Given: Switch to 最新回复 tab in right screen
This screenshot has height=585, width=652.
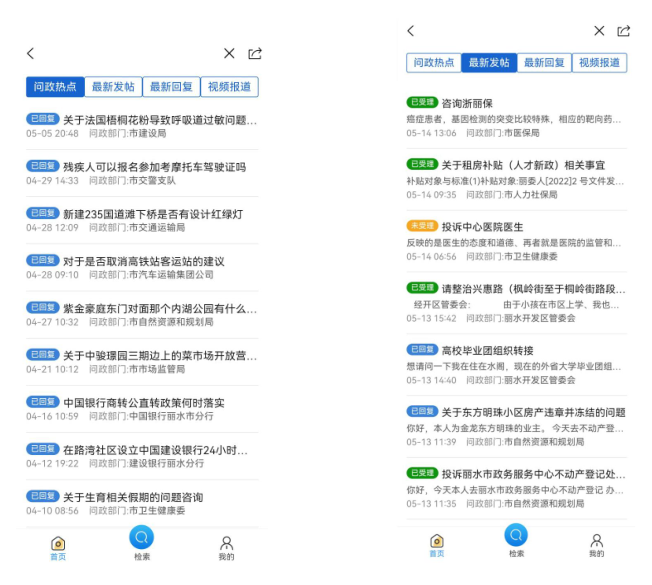Looking at the screenshot, I should [x=544, y=63].
